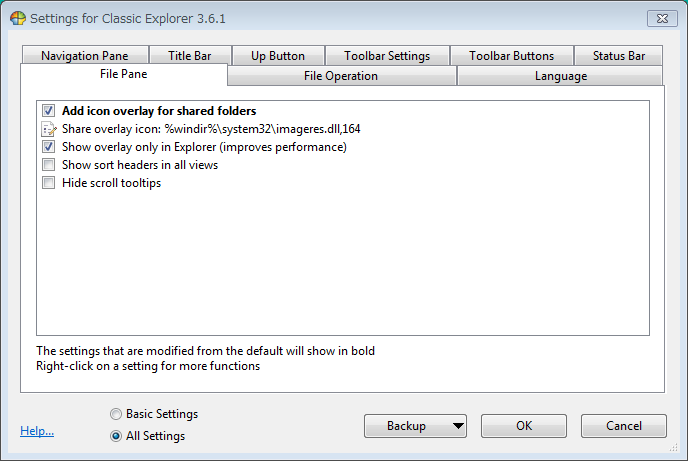The image size is (688, 461).
Task: Click the Classic Explorer shell icon in title bar
Action: pyautogui.click(x=18, y=18)
